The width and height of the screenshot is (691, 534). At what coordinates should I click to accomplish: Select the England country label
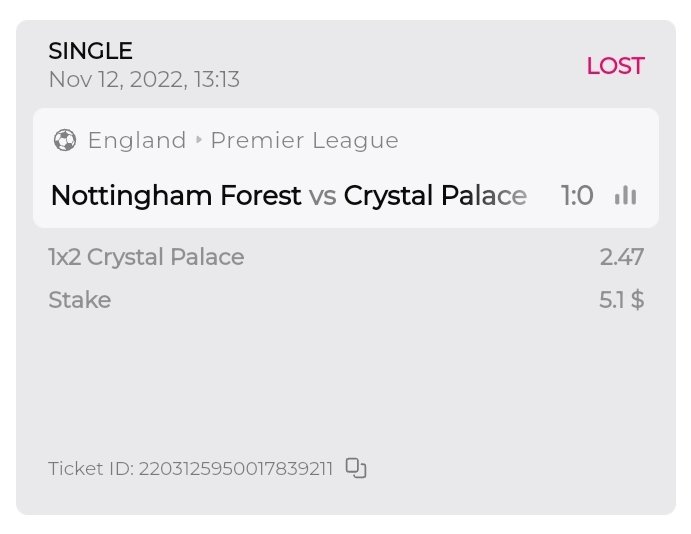tap(137, 141)
